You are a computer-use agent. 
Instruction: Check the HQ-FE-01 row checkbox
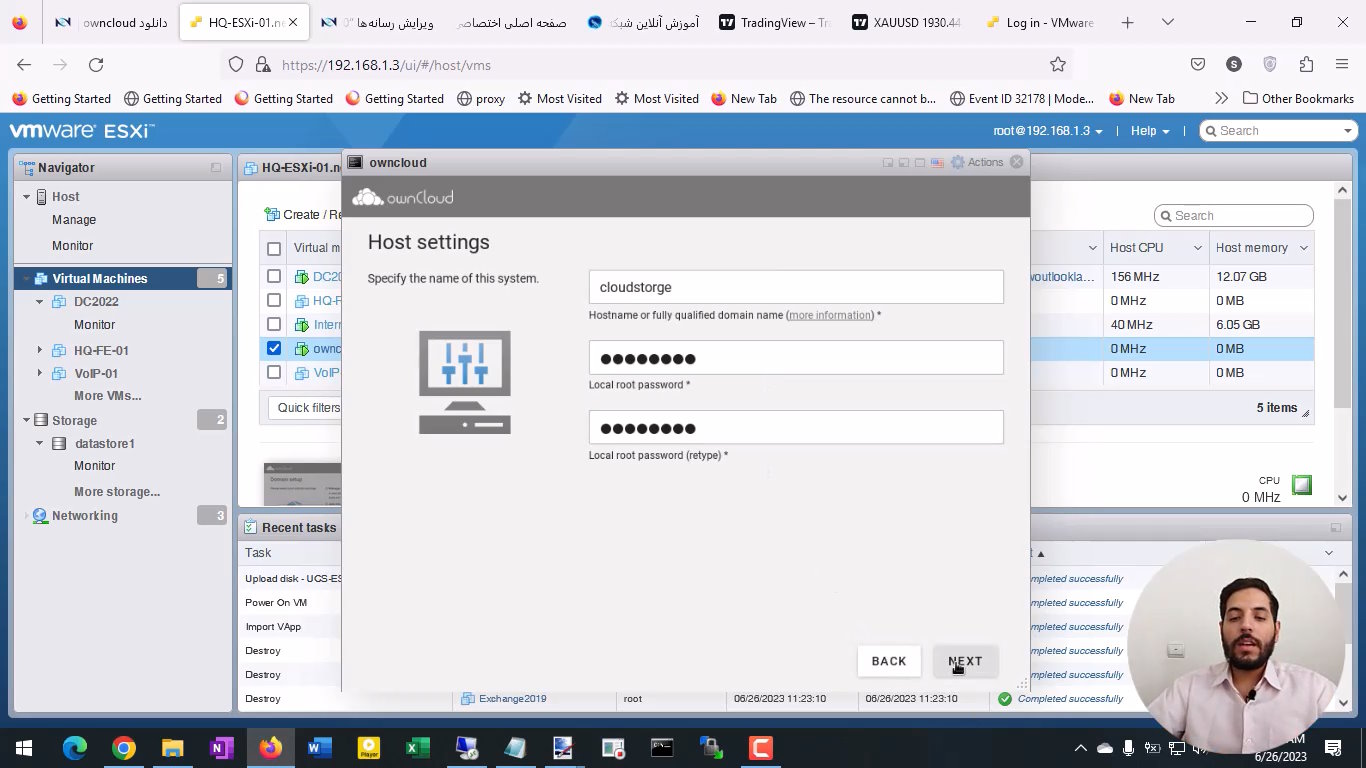tap(274, 300)
